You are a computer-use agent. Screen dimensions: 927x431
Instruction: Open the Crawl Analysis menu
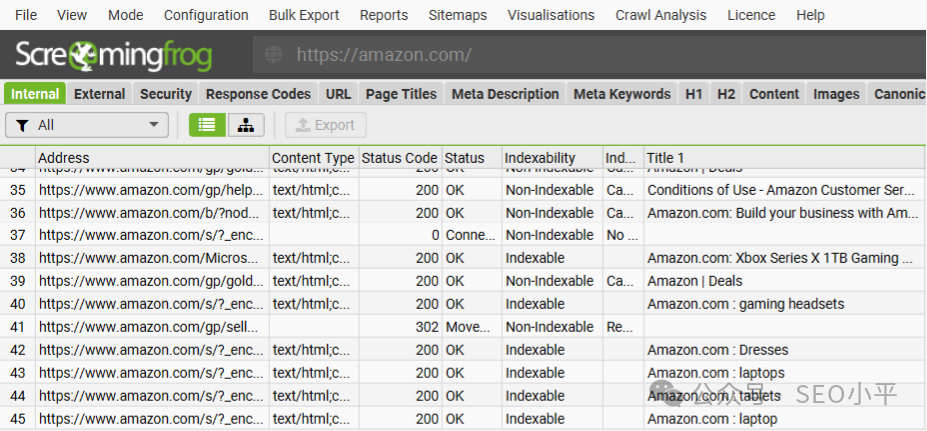click(x=661, y=15)
